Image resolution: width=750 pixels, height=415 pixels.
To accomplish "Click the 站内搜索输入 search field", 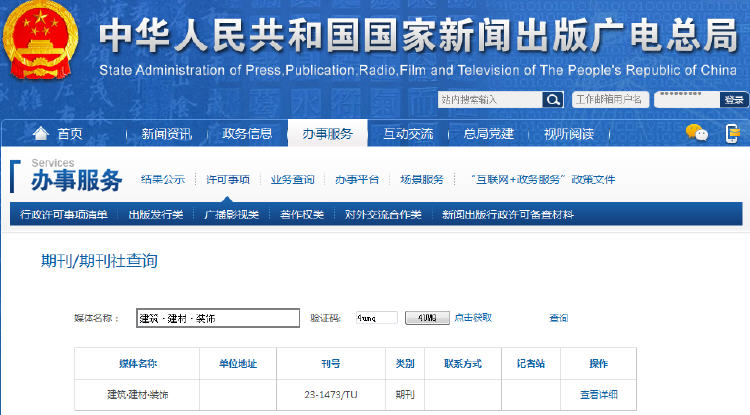I will coord(490,99).
